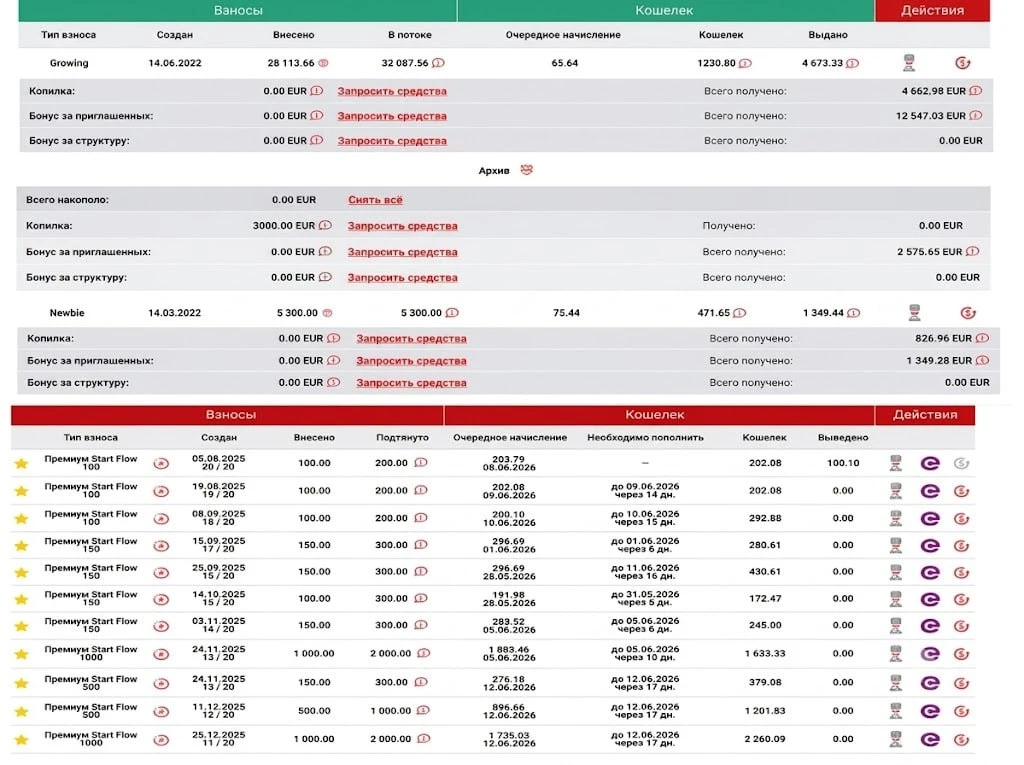Click the Снять всё link

(376, 200)
